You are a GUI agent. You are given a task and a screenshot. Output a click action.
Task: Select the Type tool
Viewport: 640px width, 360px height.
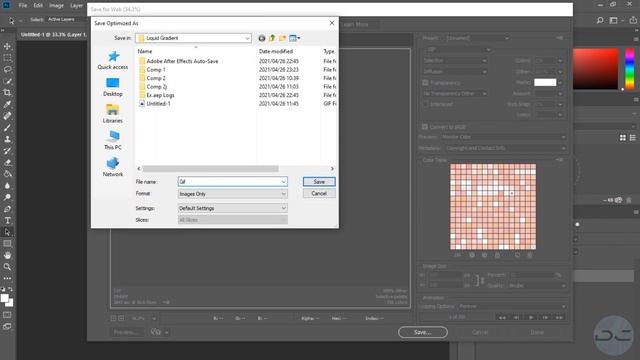(x=7, y=220)
